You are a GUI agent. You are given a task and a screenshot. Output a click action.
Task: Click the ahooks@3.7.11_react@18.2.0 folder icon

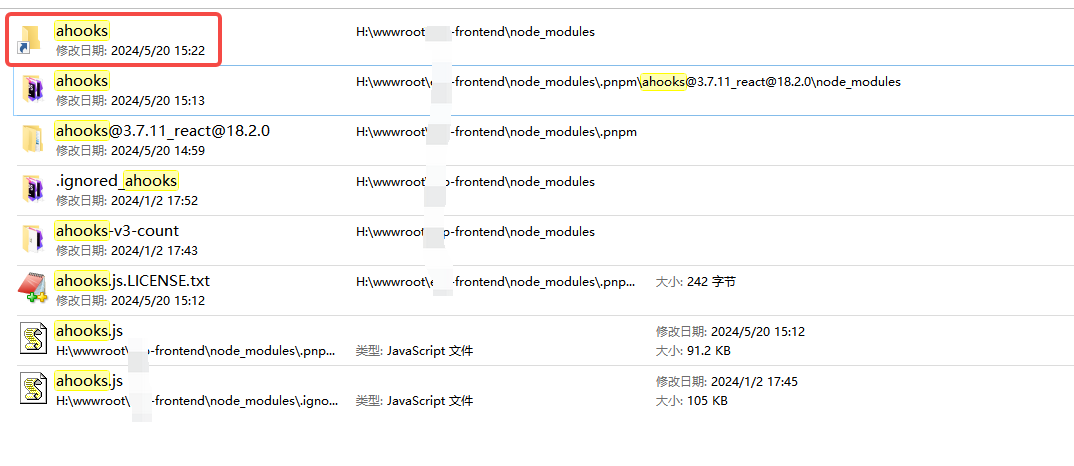(x=33, y=139)
